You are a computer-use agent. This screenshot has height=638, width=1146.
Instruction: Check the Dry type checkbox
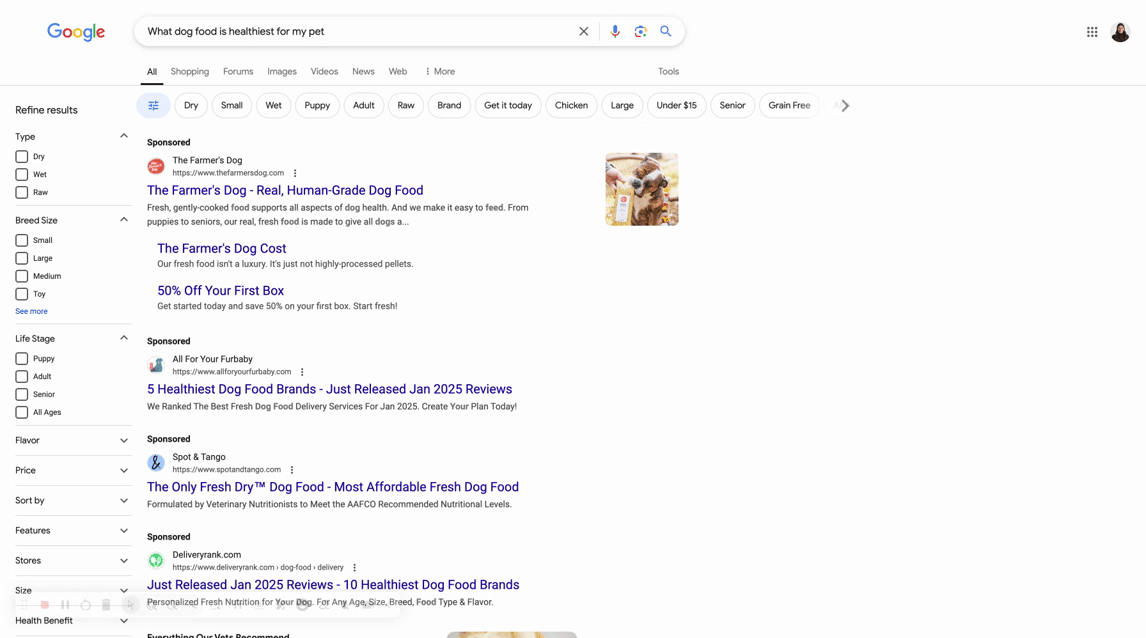[22, 156]
